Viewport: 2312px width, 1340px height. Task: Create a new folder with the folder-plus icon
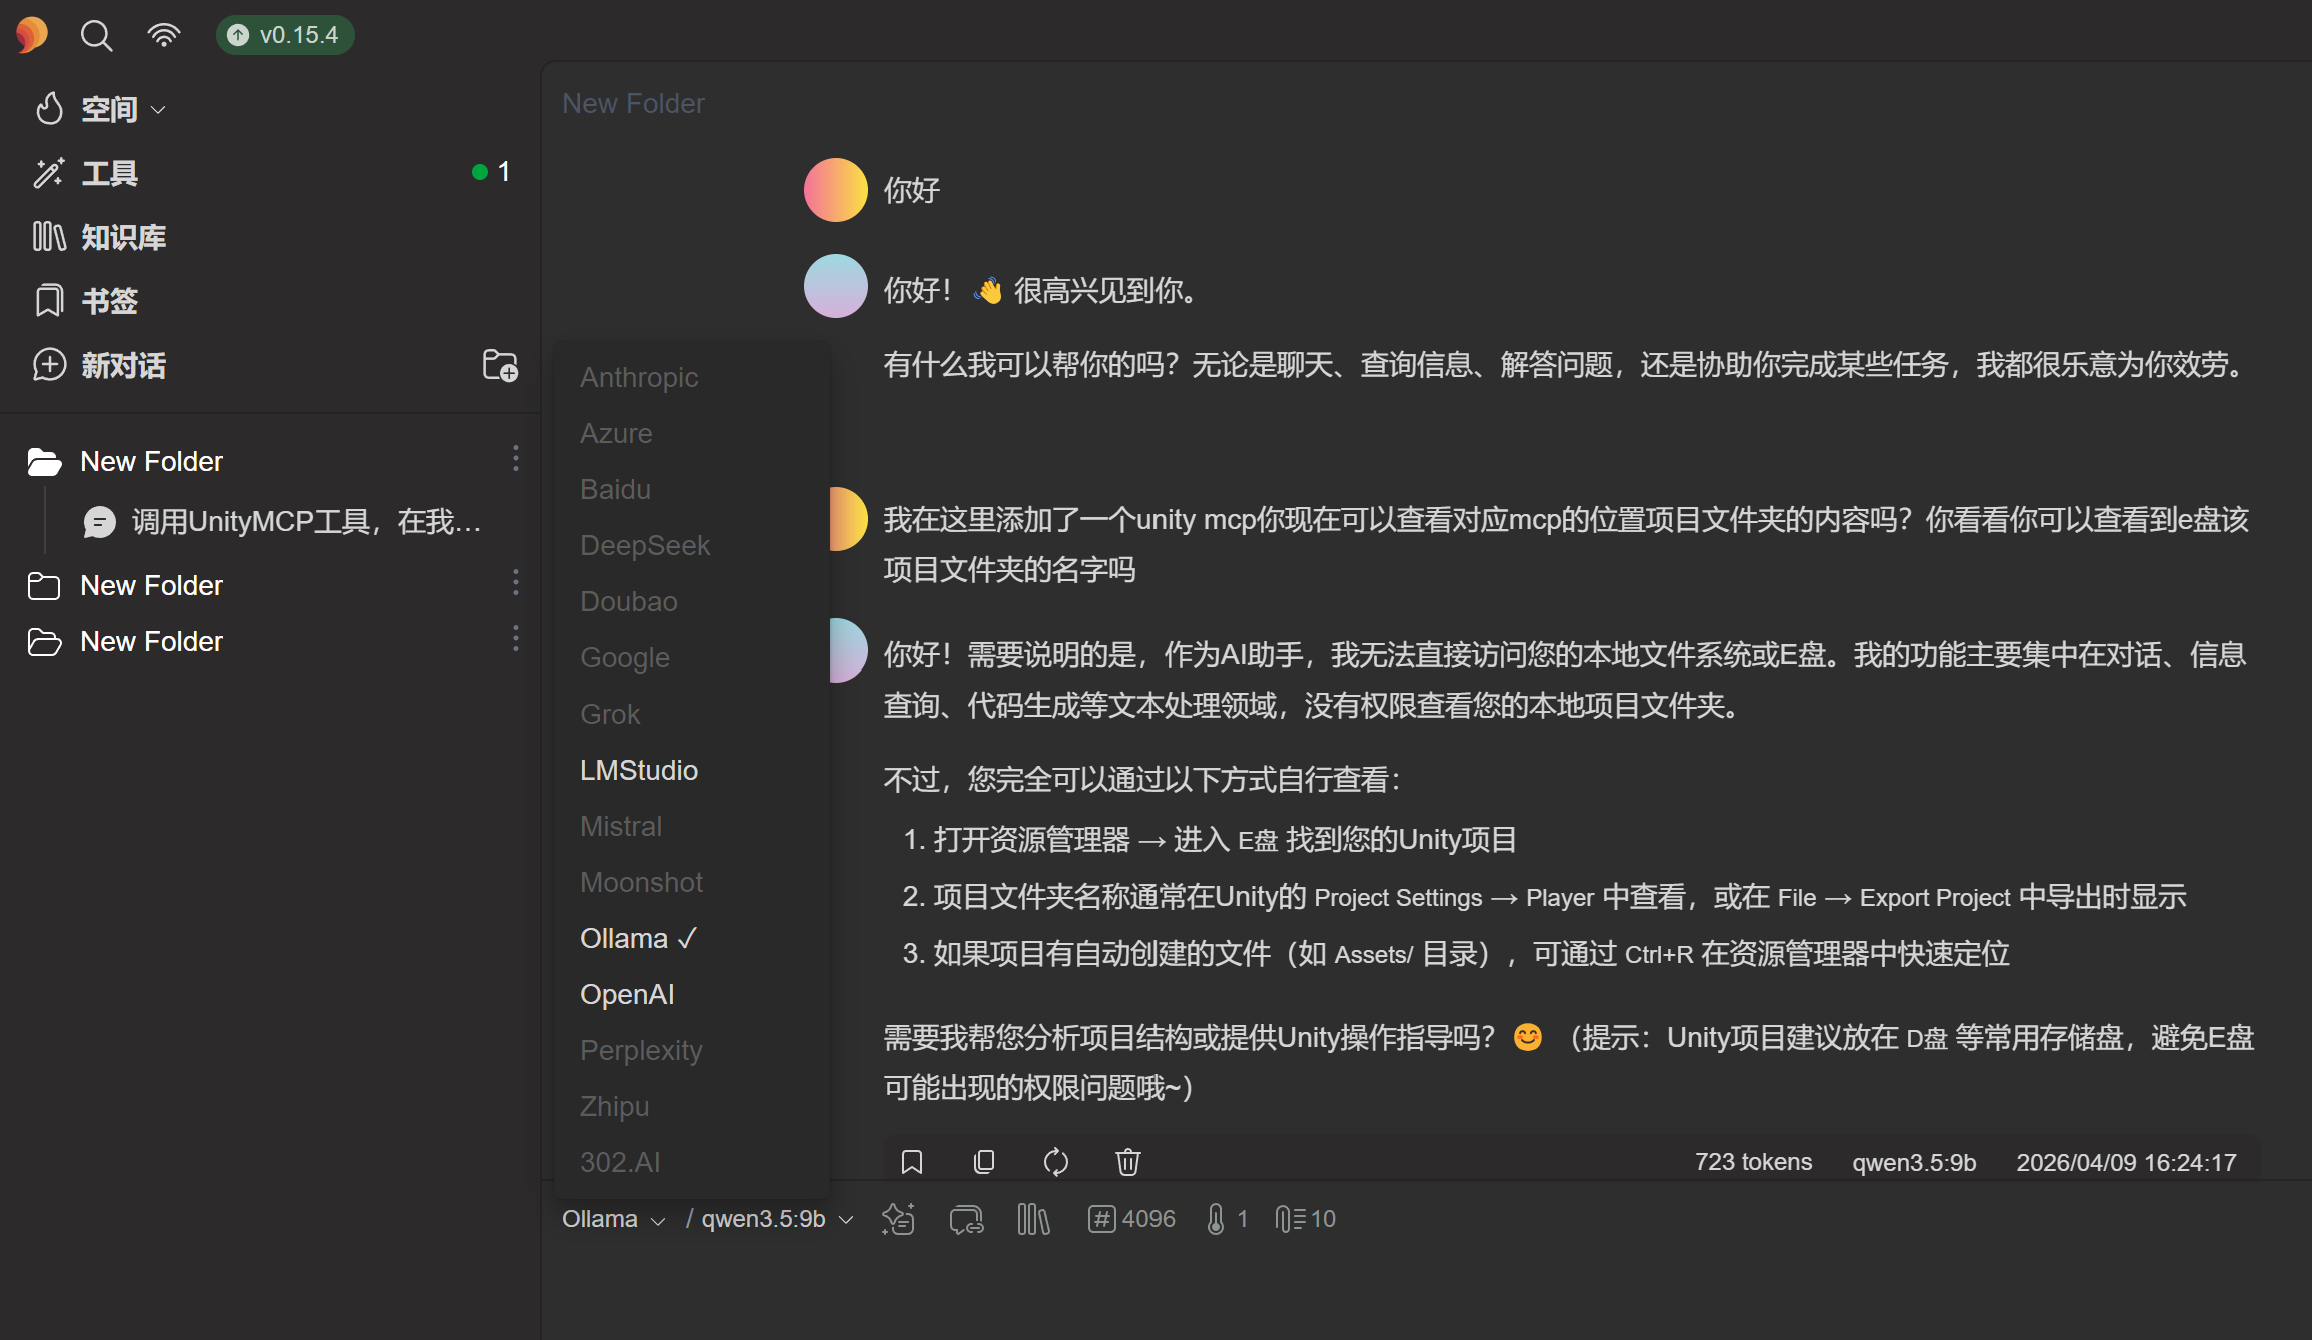tap(499, 366)
